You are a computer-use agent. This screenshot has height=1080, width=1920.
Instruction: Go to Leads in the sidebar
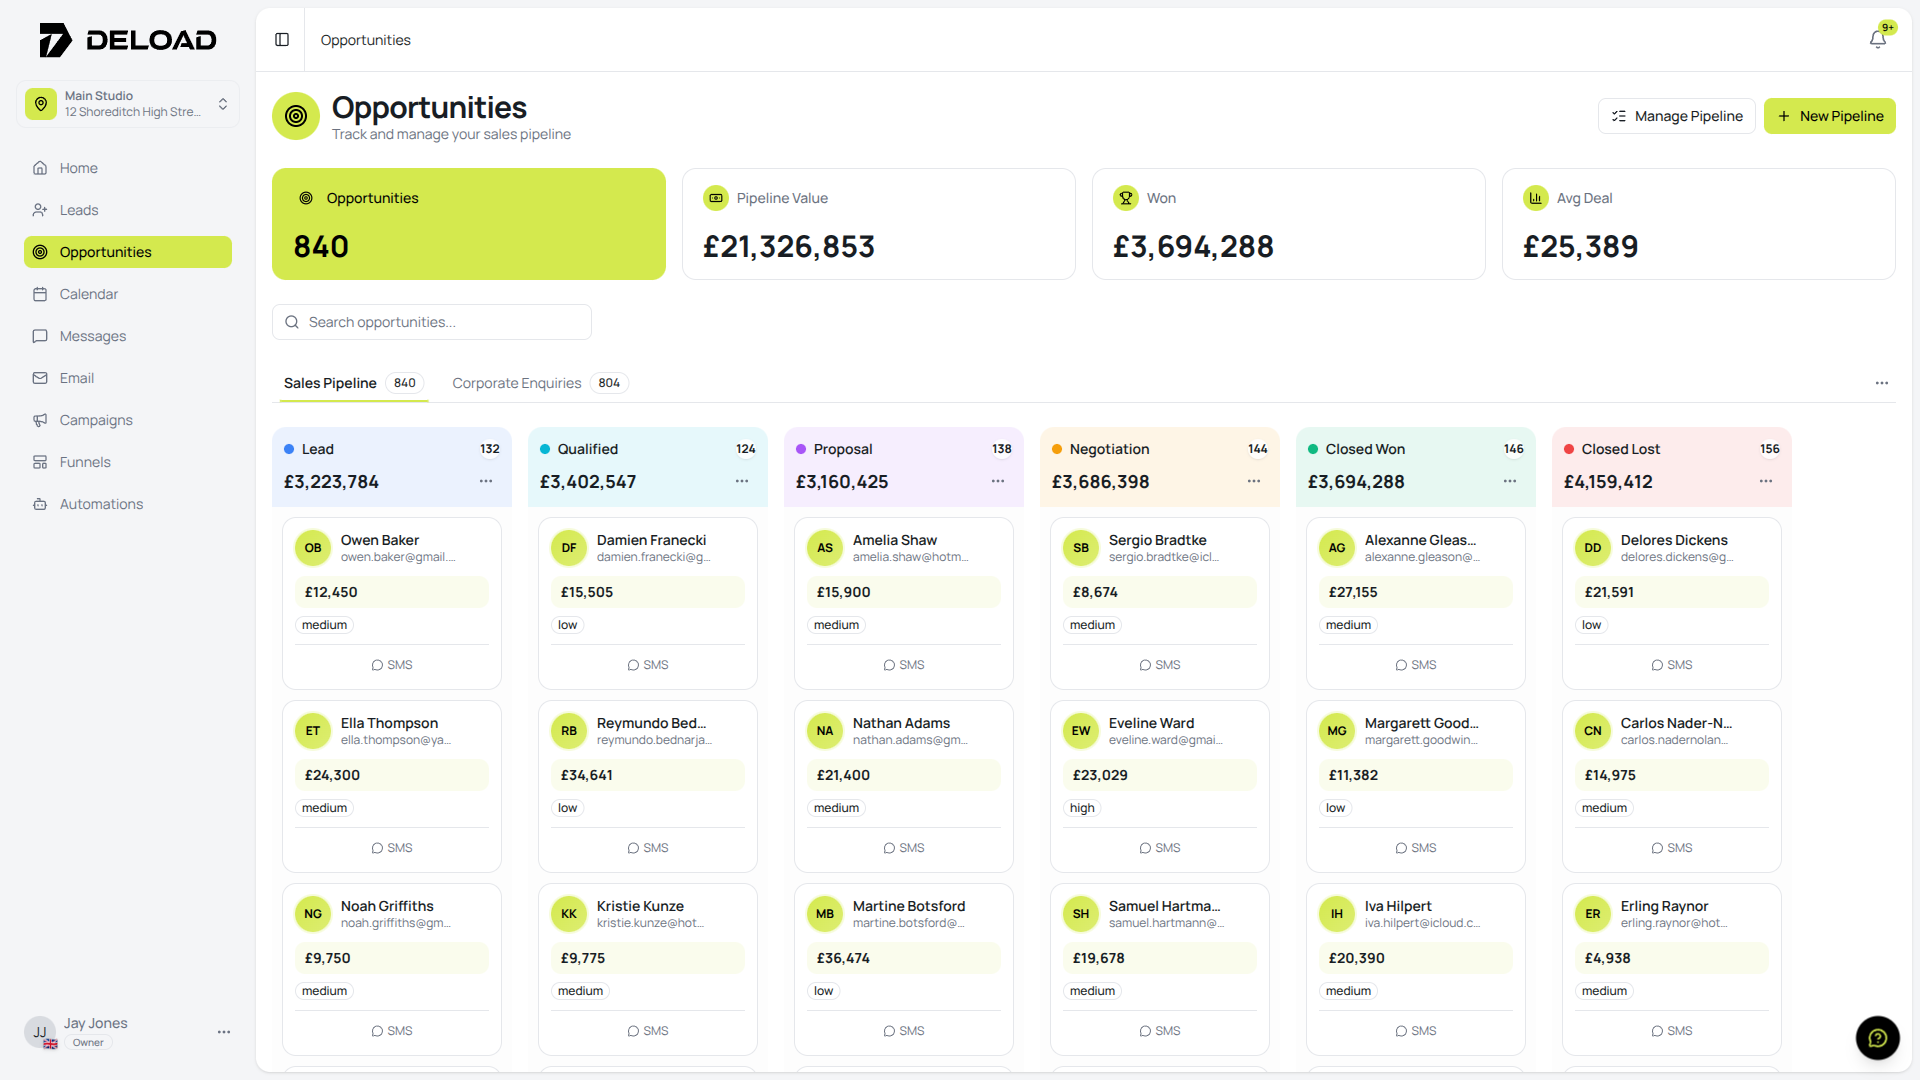128,210
